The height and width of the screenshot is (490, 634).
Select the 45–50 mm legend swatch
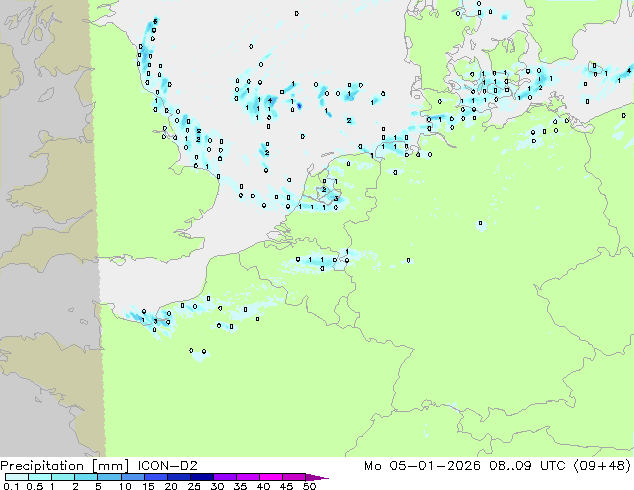[294, 477]
